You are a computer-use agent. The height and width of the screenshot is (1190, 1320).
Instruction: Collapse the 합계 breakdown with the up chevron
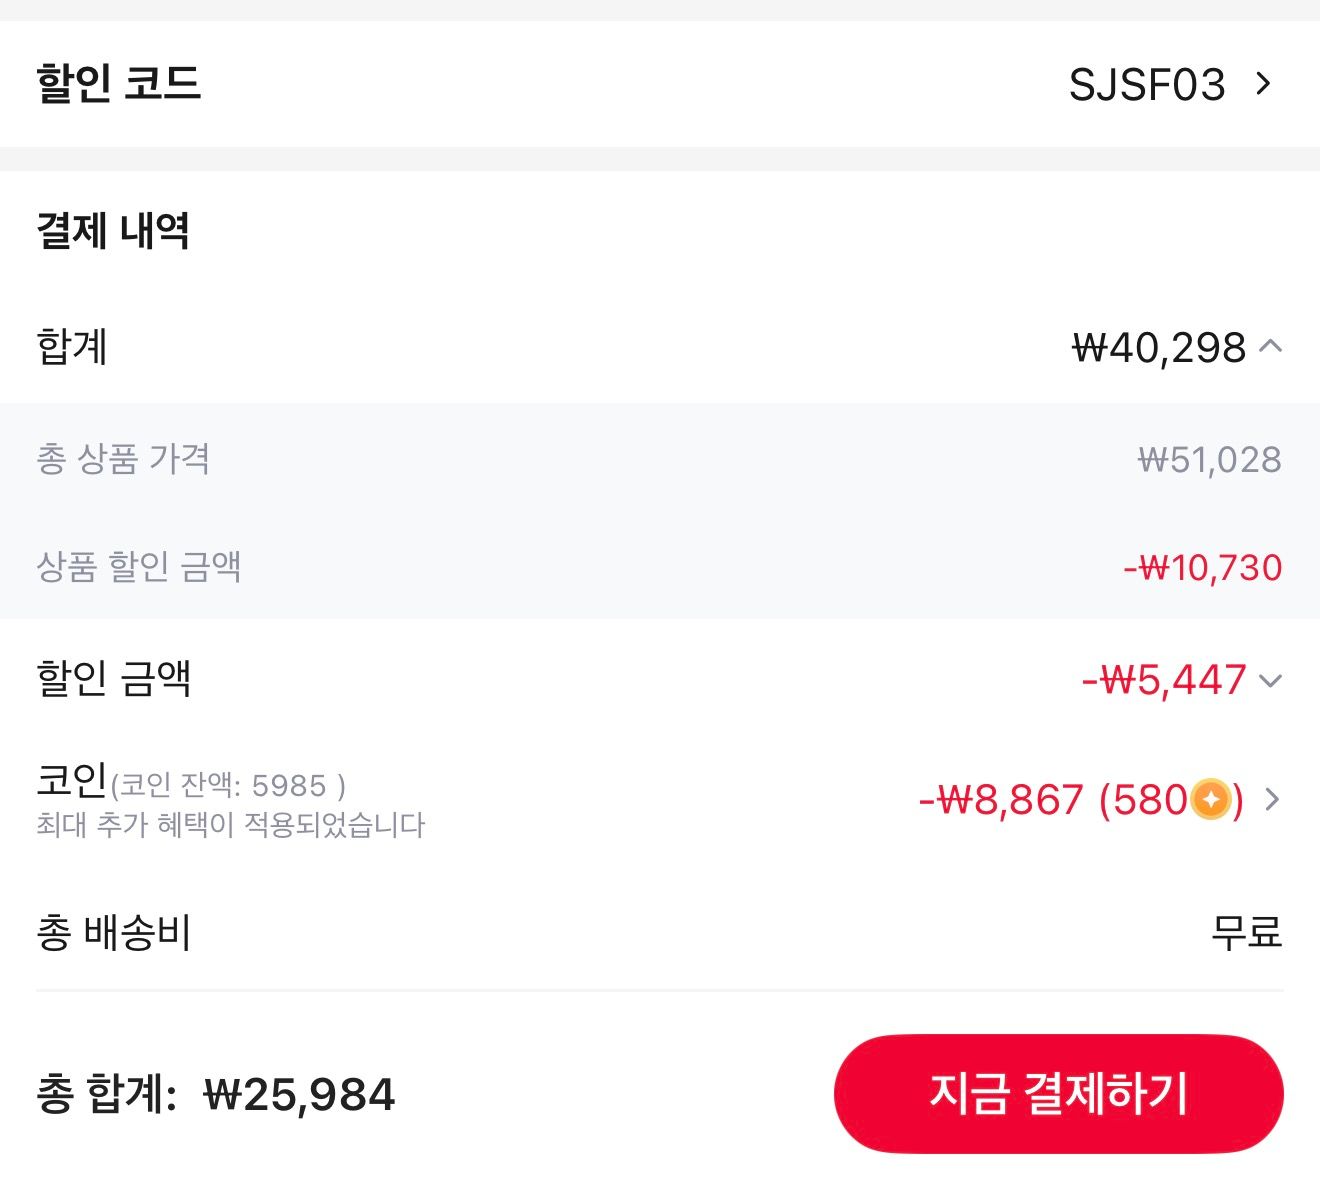coord(1271,346)
